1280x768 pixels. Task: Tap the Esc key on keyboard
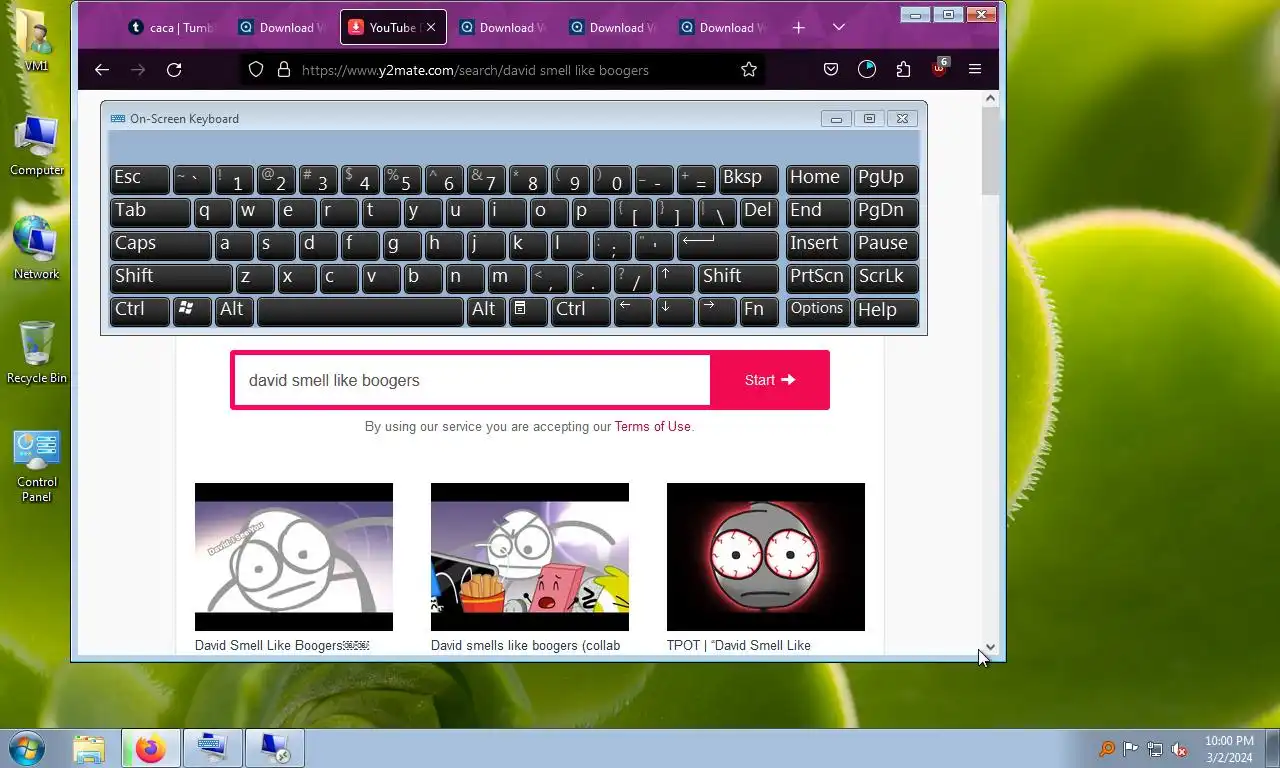coord(139,179)
